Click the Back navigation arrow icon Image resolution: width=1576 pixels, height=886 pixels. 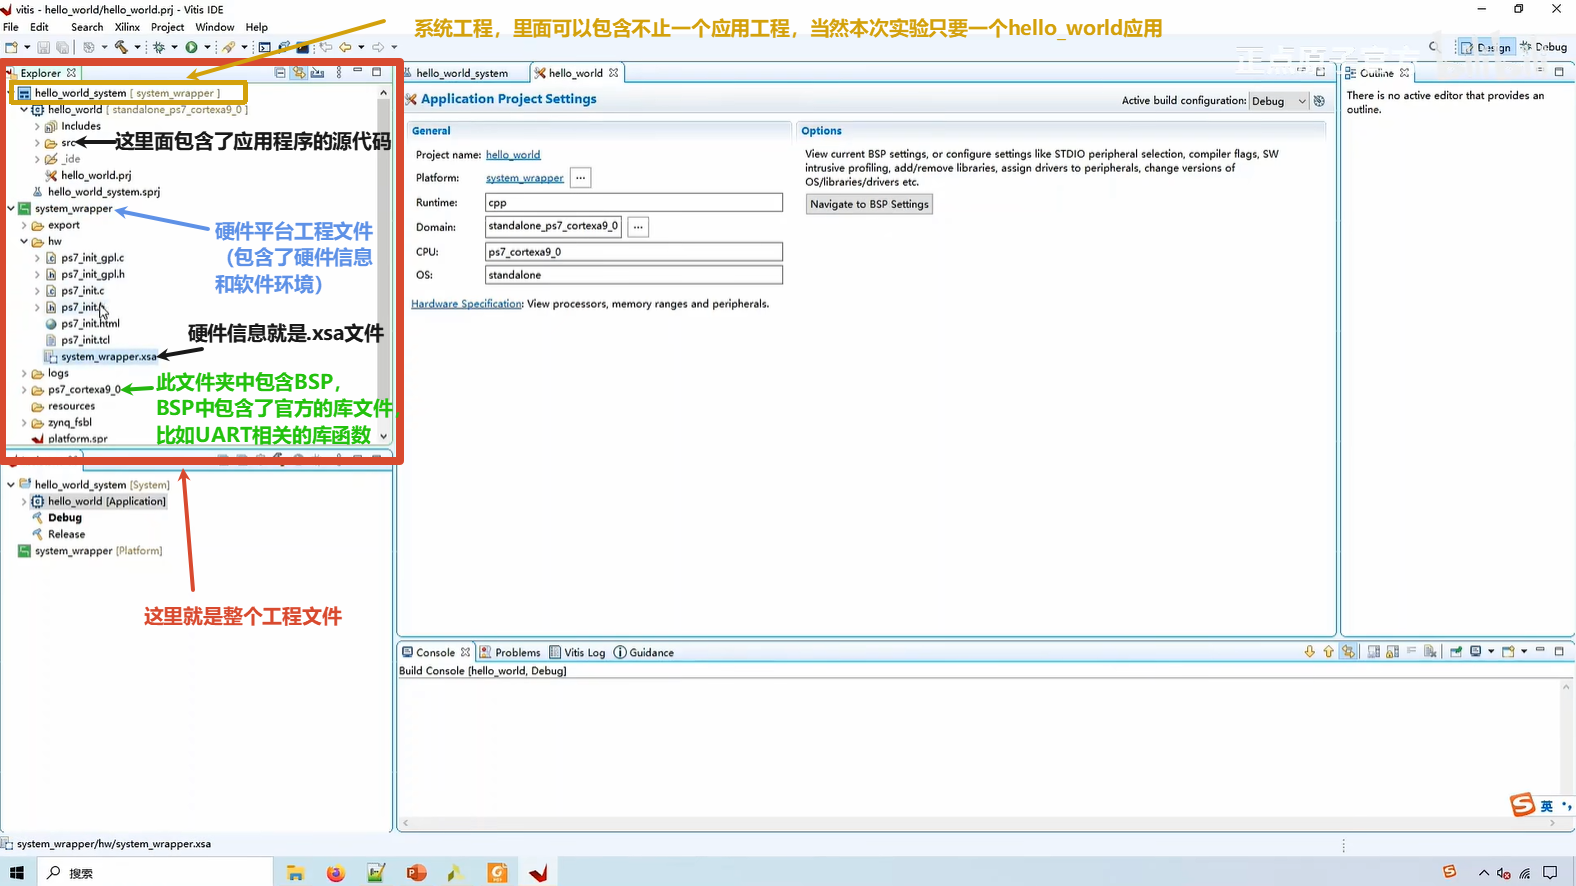pos(345,47)
